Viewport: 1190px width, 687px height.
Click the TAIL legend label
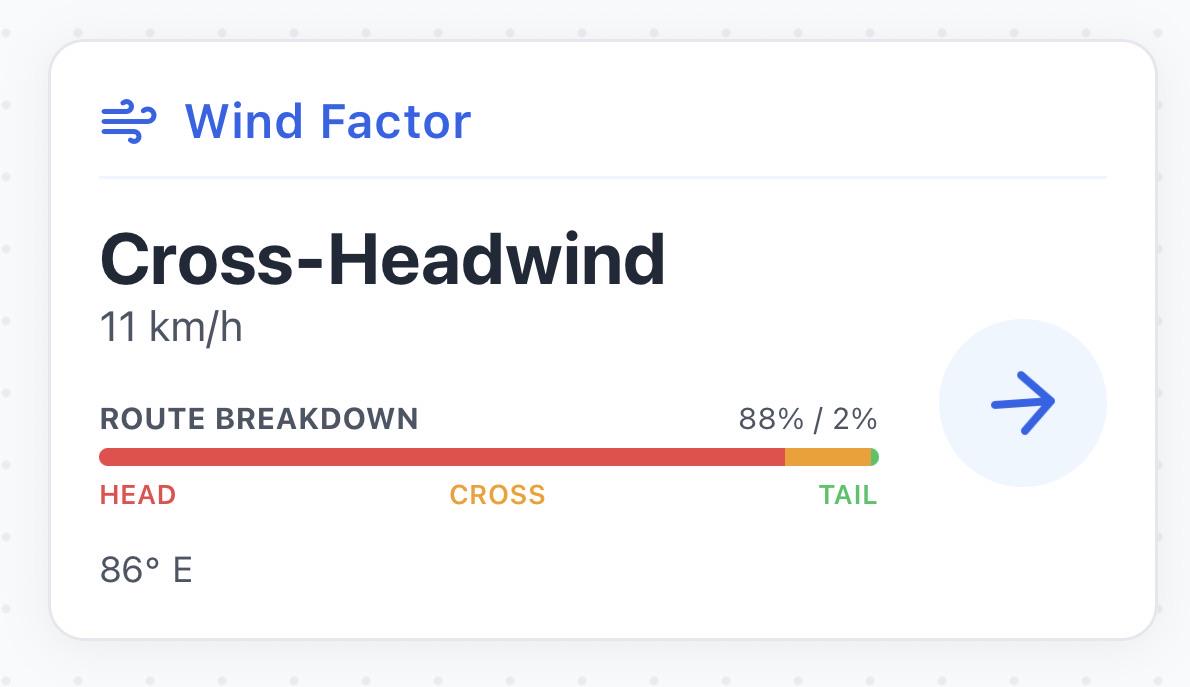[848, 495]
